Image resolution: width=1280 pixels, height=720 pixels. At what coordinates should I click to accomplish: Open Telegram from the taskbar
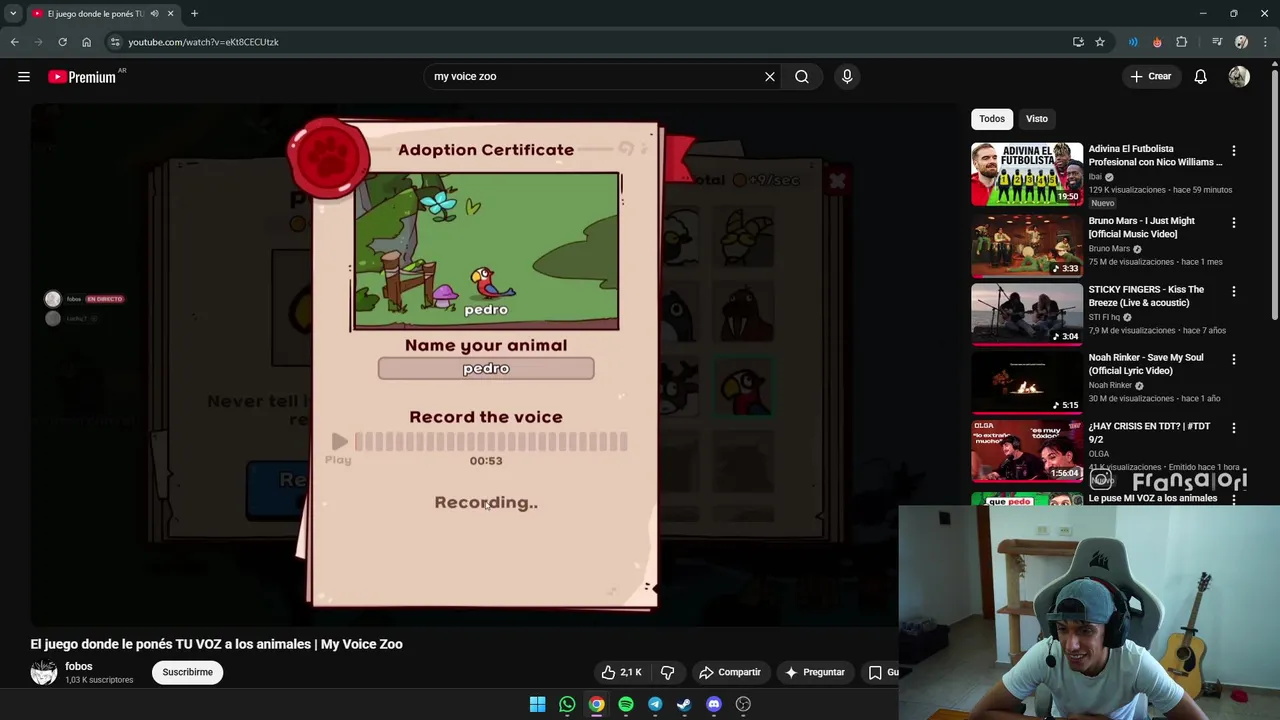pos(655,704)
